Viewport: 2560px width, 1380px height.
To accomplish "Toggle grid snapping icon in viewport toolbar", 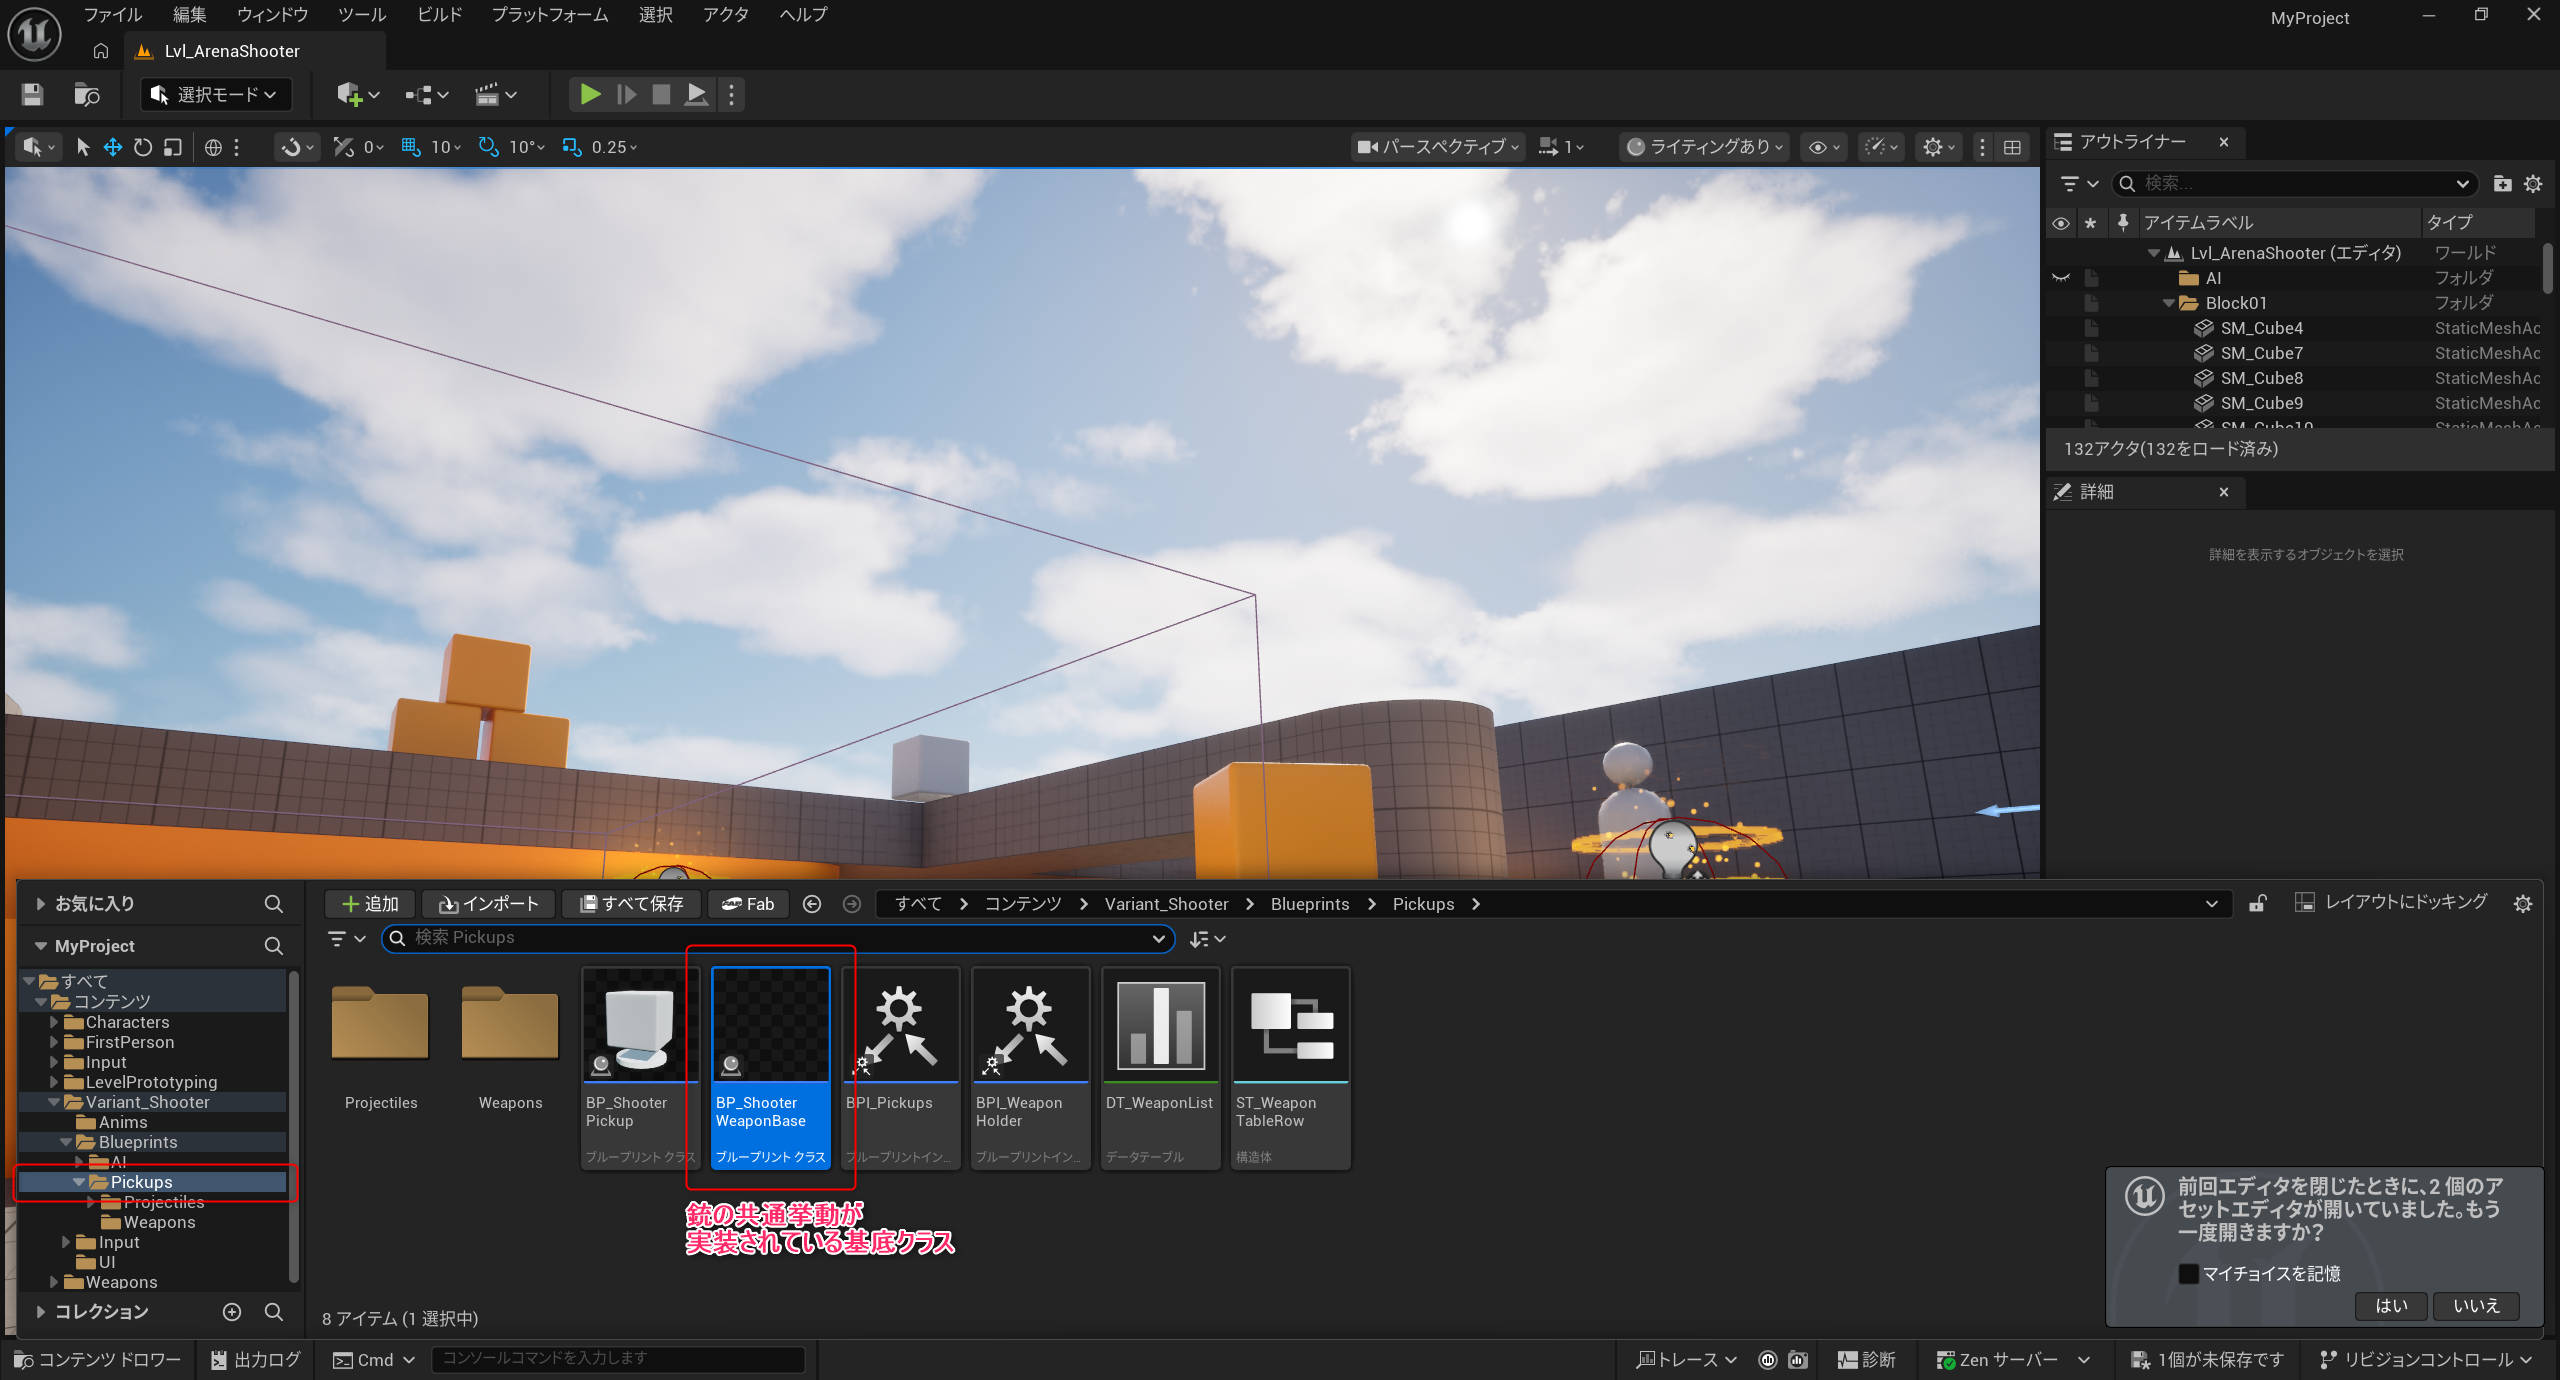I will coord(411,147).
